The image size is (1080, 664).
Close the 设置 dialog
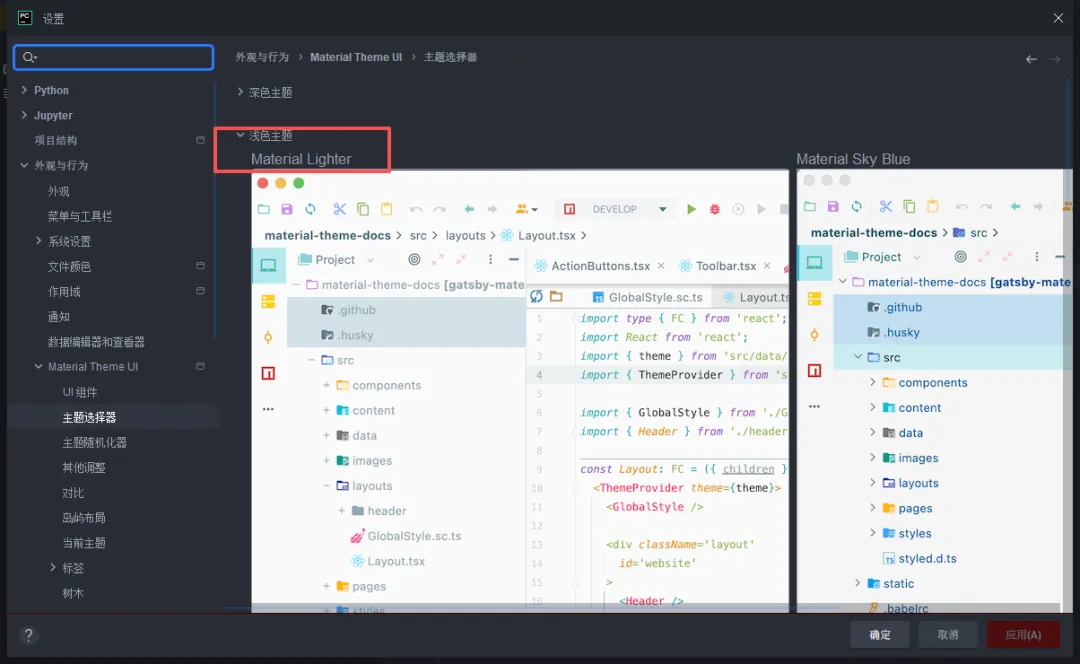(1058, 19)
